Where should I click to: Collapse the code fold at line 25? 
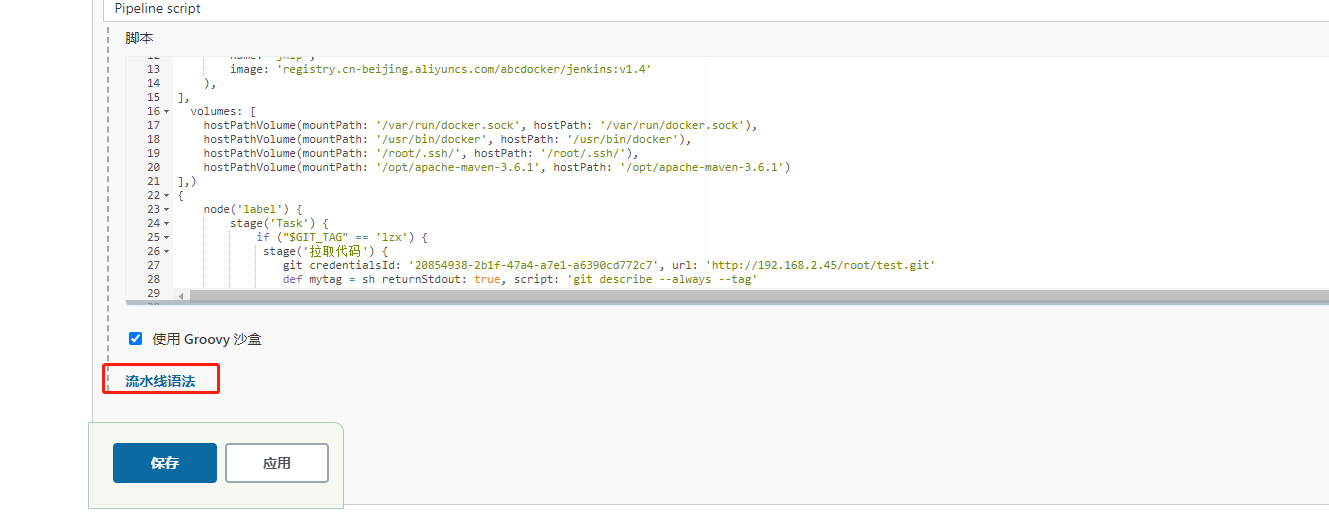[x=167, y=237]
